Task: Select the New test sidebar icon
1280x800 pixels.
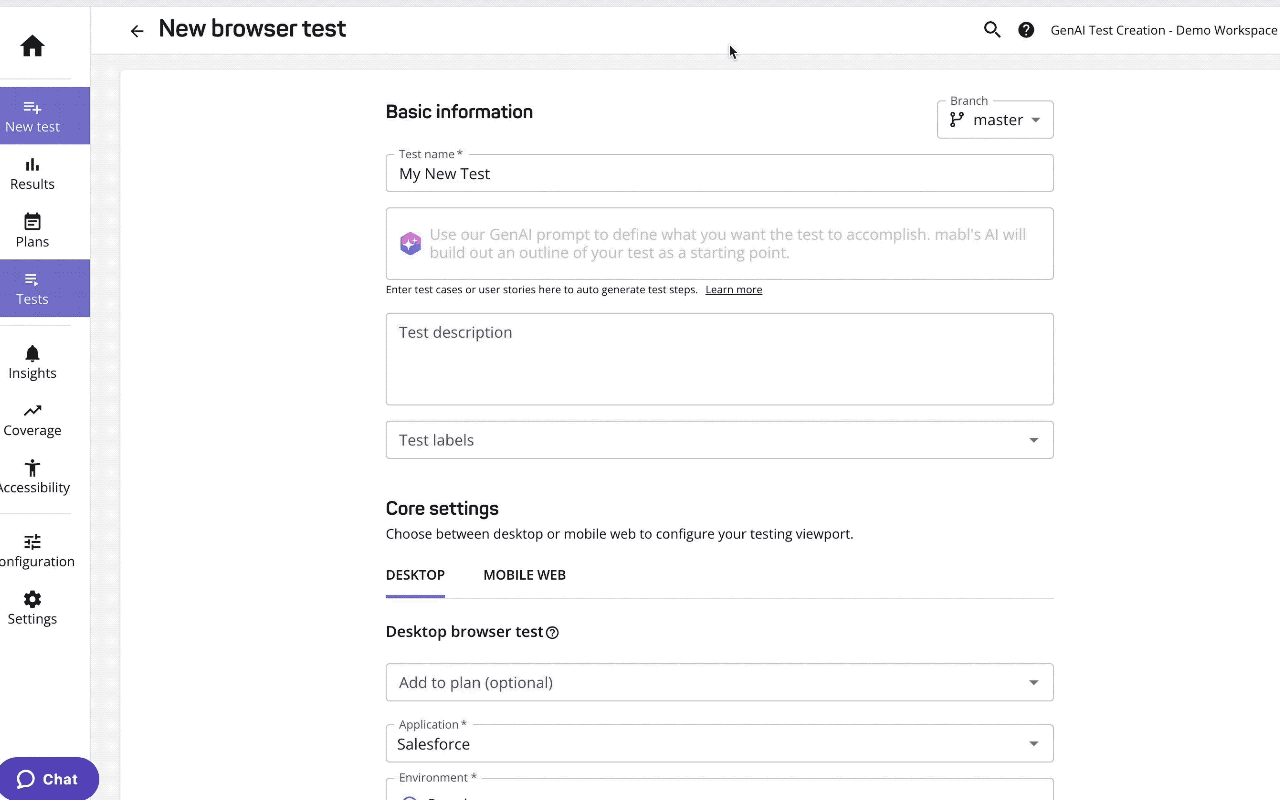Action: (32, 107)
